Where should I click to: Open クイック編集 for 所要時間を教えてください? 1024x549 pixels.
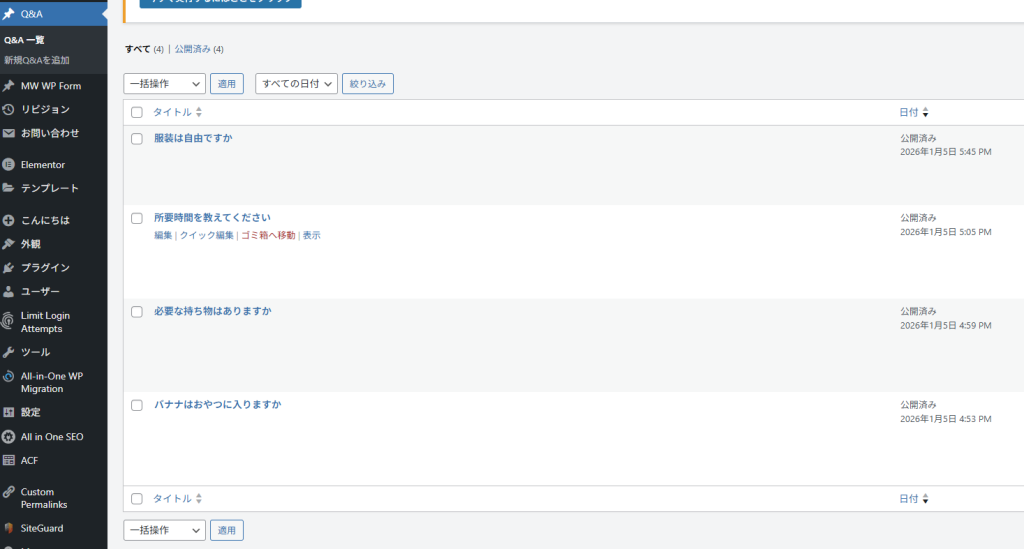206,236
